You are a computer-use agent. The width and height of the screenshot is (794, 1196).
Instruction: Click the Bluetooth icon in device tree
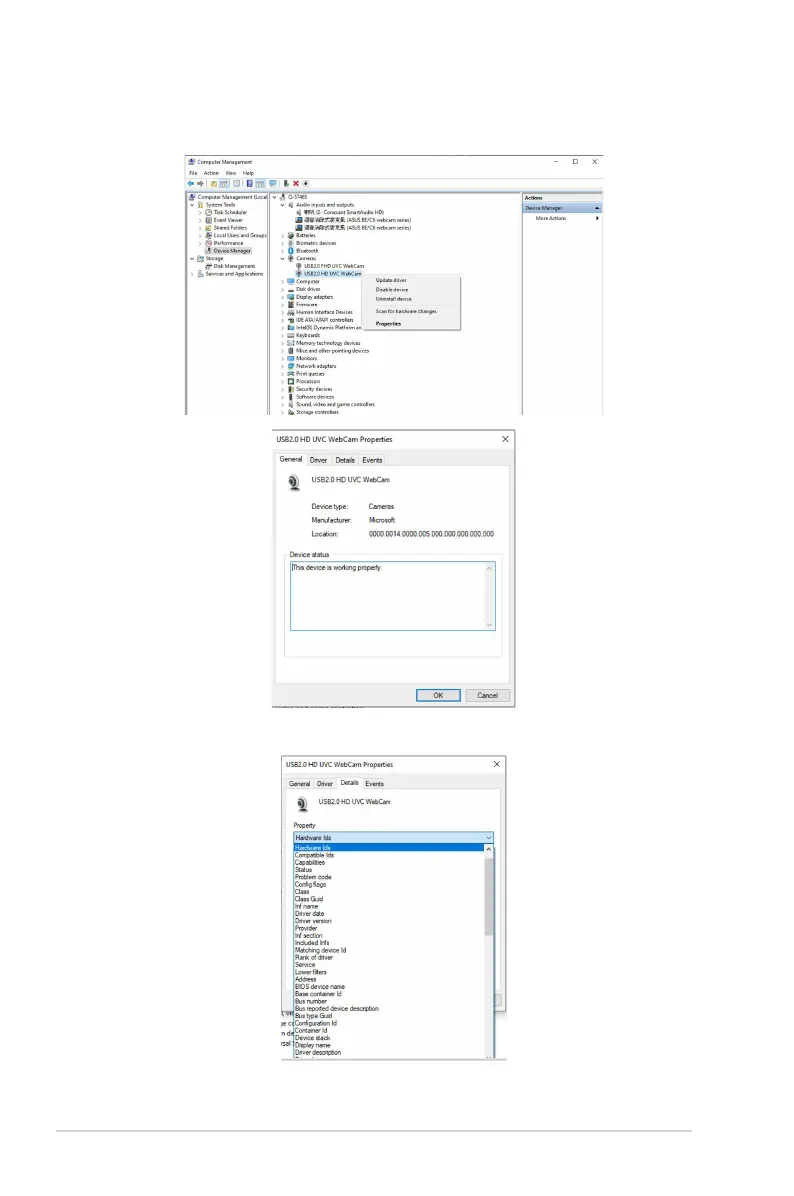(x=291, y=251)
